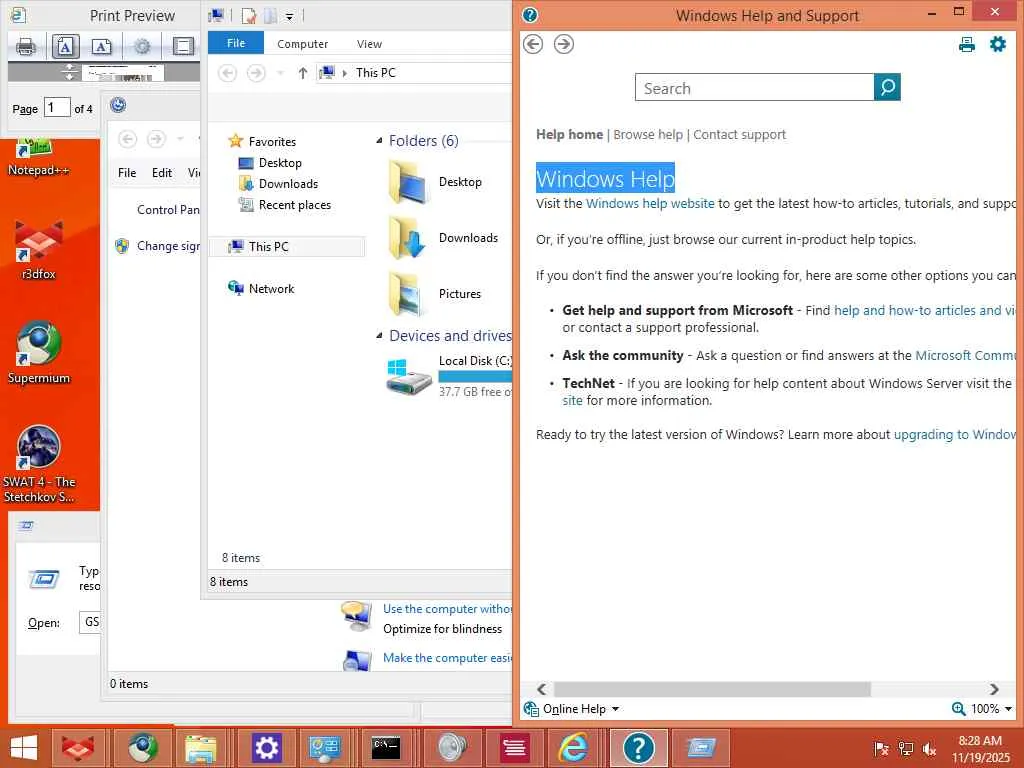Open the Contact support link
The width and height of the screenshot is (1024, 768).
(739, 134)
